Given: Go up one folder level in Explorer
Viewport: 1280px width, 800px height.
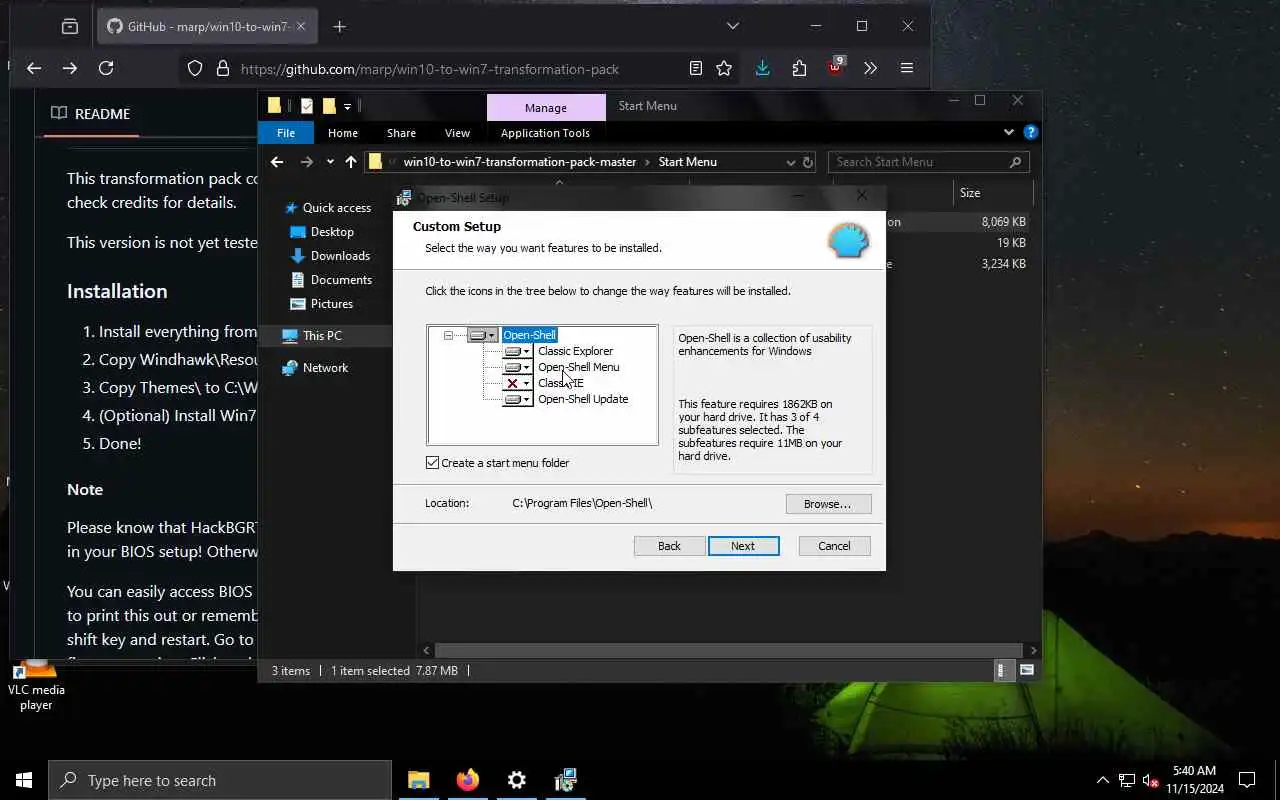Looking at the screenshot, I should (x=351, y=162).
